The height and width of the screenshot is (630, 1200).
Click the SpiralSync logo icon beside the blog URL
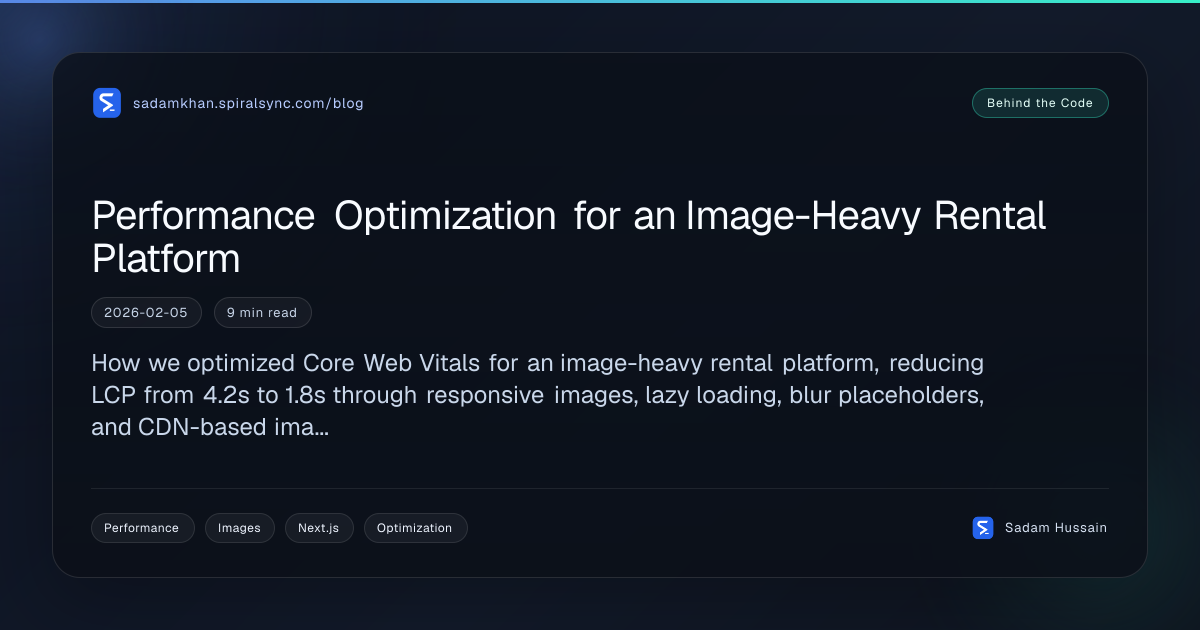click(x=107, y=103)
